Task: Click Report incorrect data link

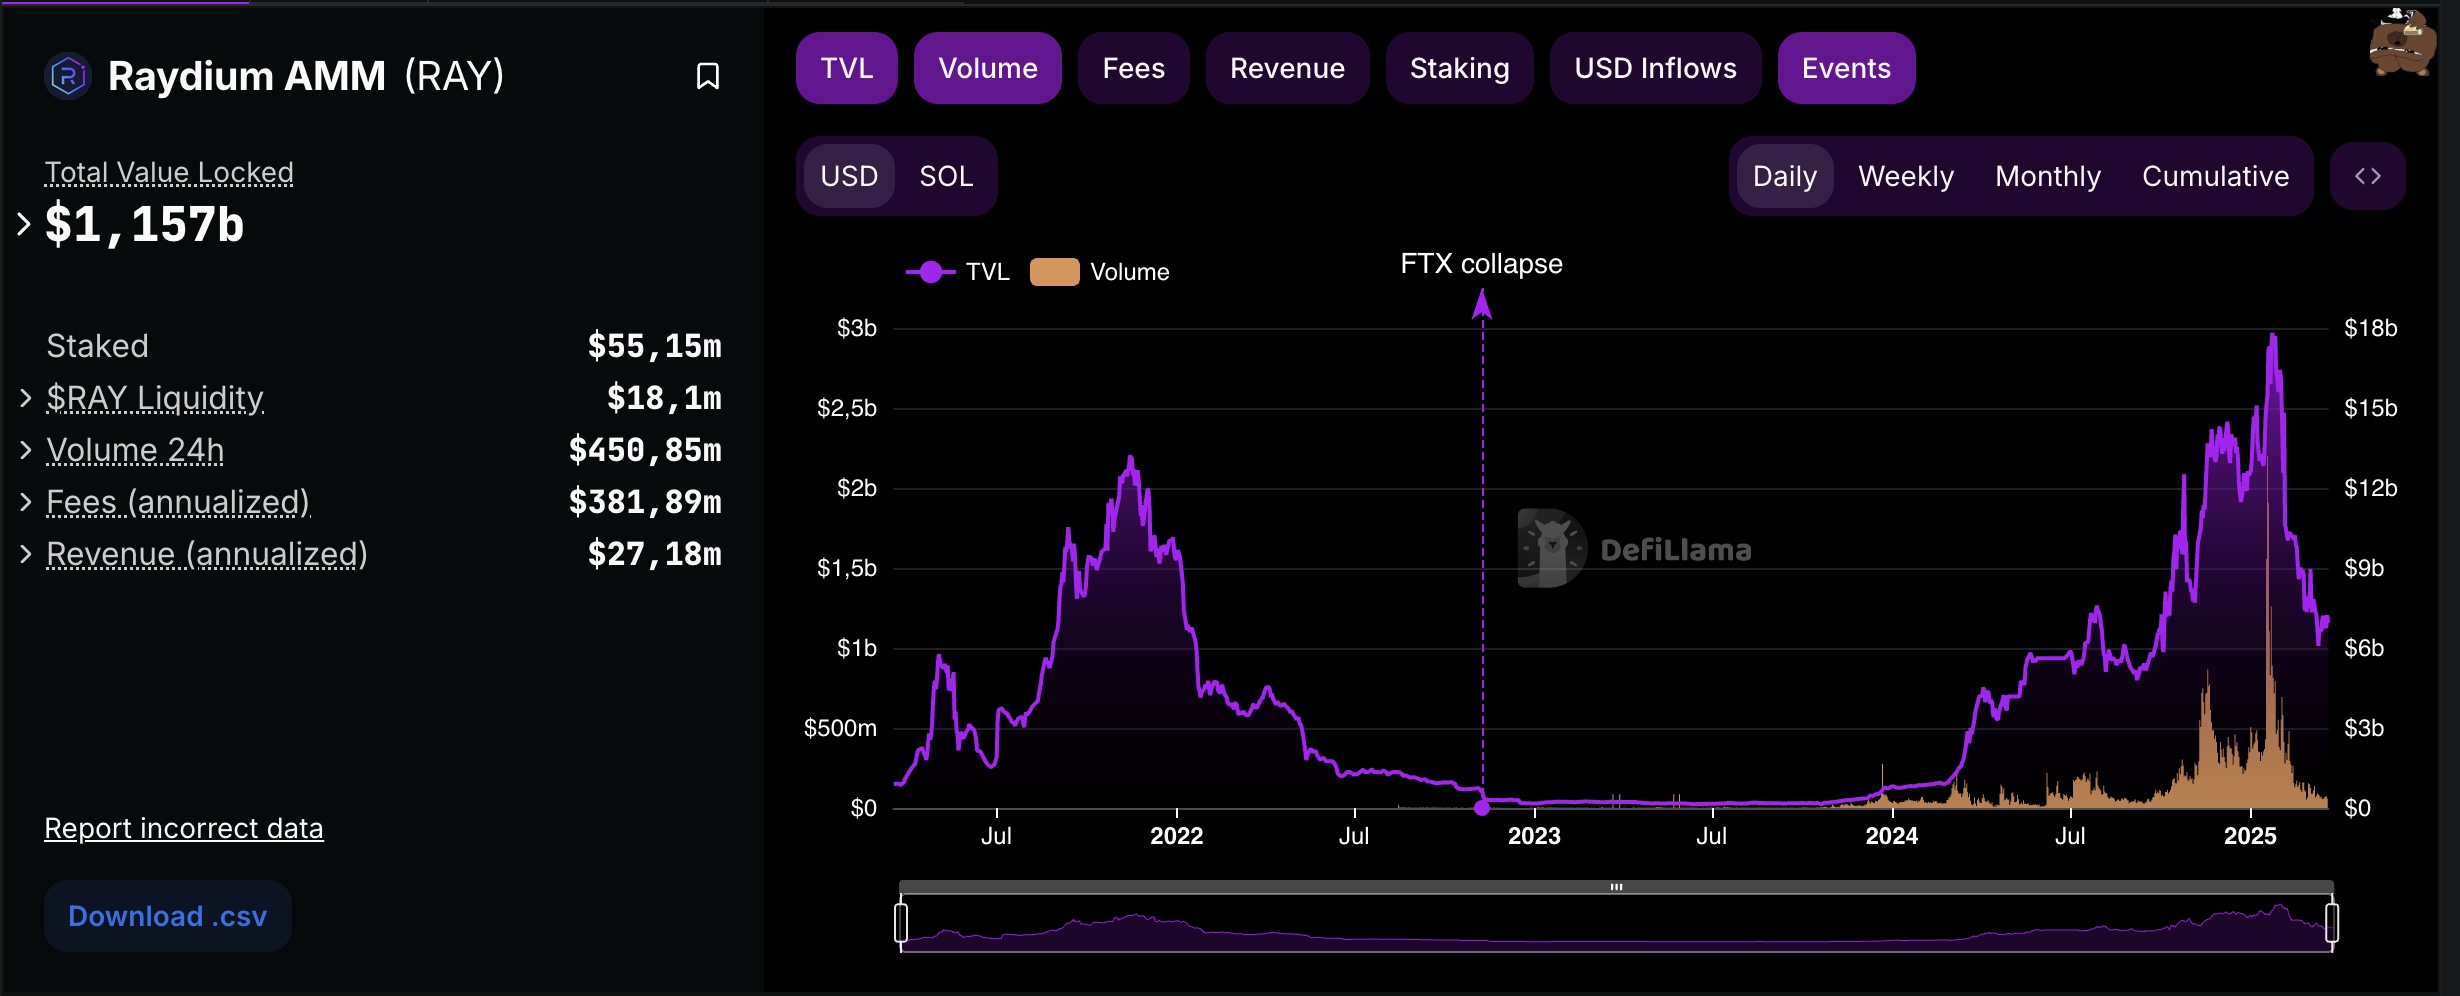Action: (x=184, y=829)
